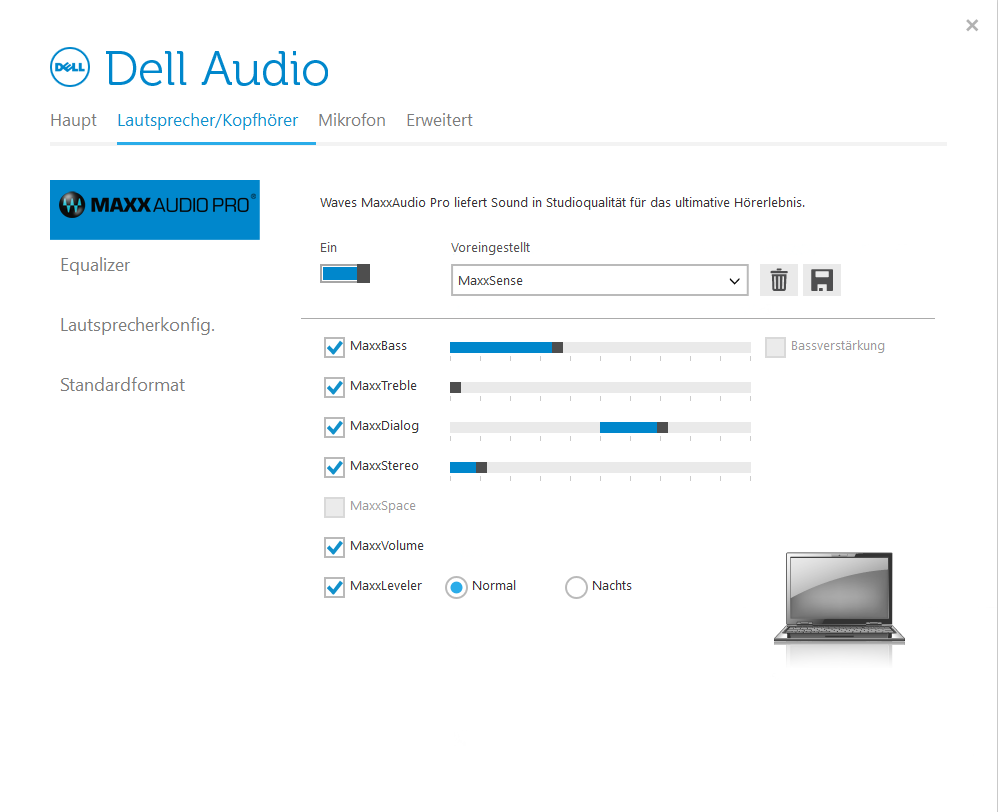Click the floppy disk save preset icon
Image resolution: width=998 pixels, height=812 pixels.
coord(822,280)
